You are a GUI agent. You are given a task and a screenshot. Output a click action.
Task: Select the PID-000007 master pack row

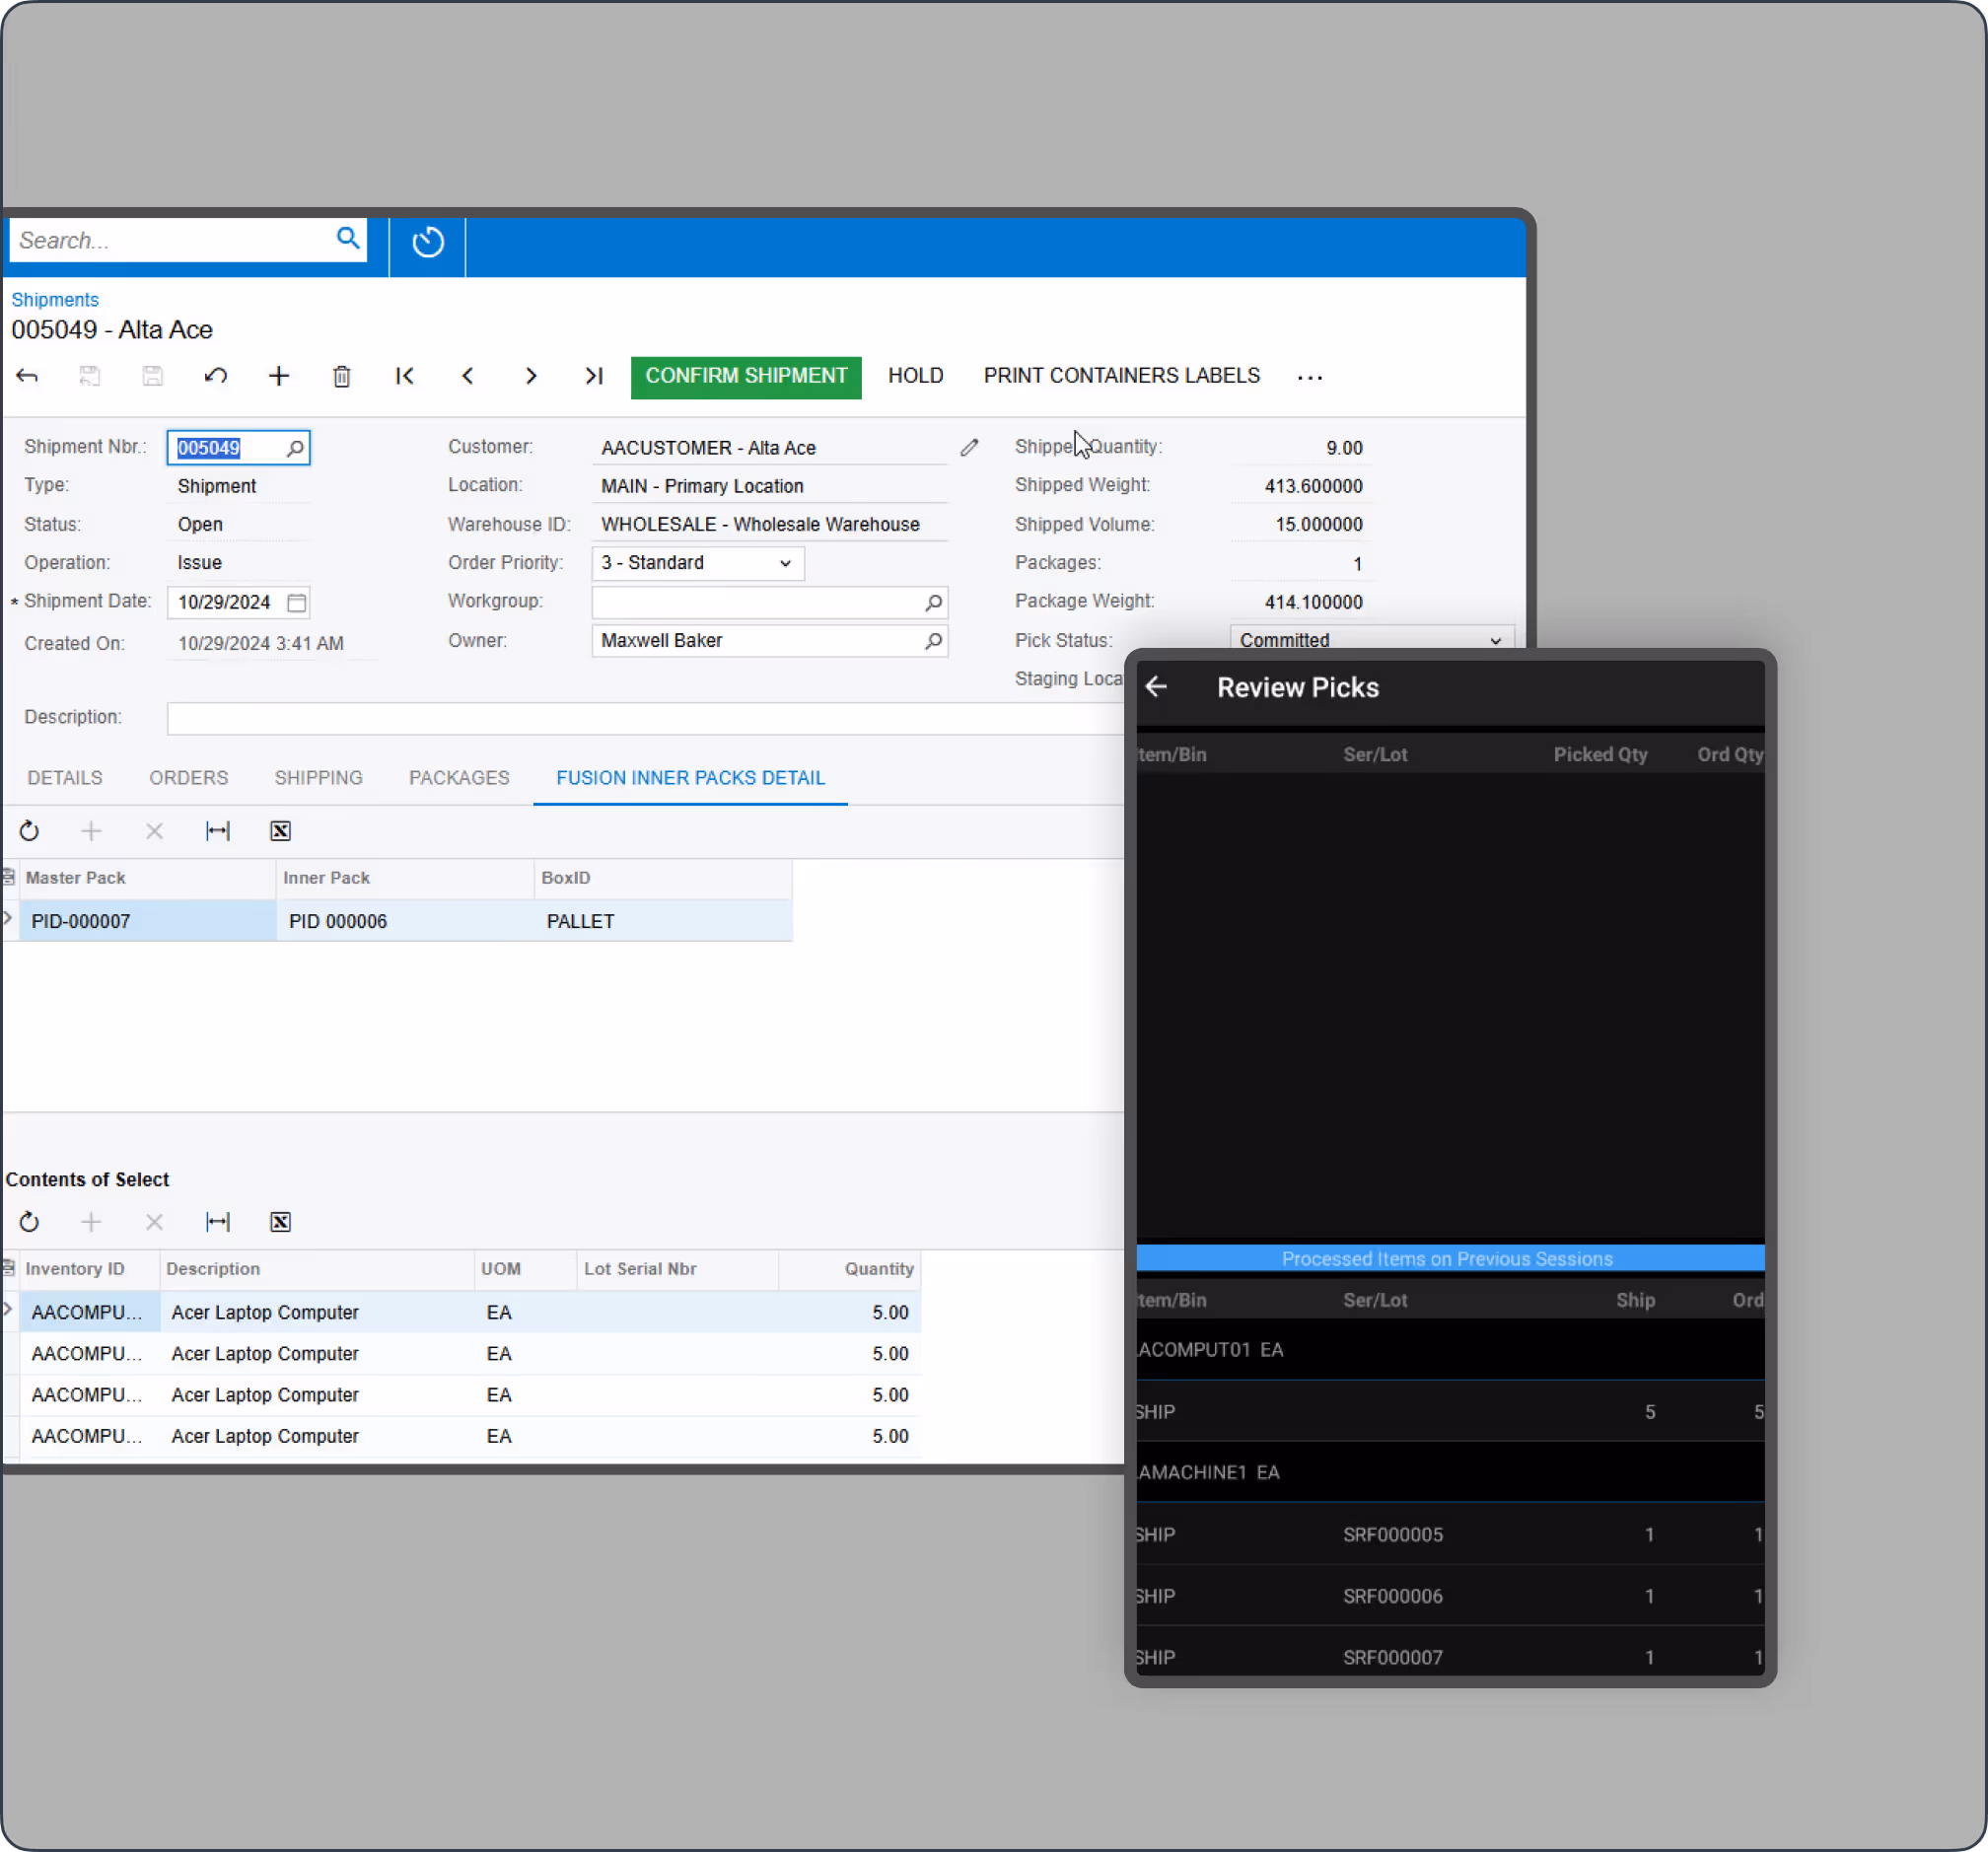pyautogui.click(x=81, y=920)
